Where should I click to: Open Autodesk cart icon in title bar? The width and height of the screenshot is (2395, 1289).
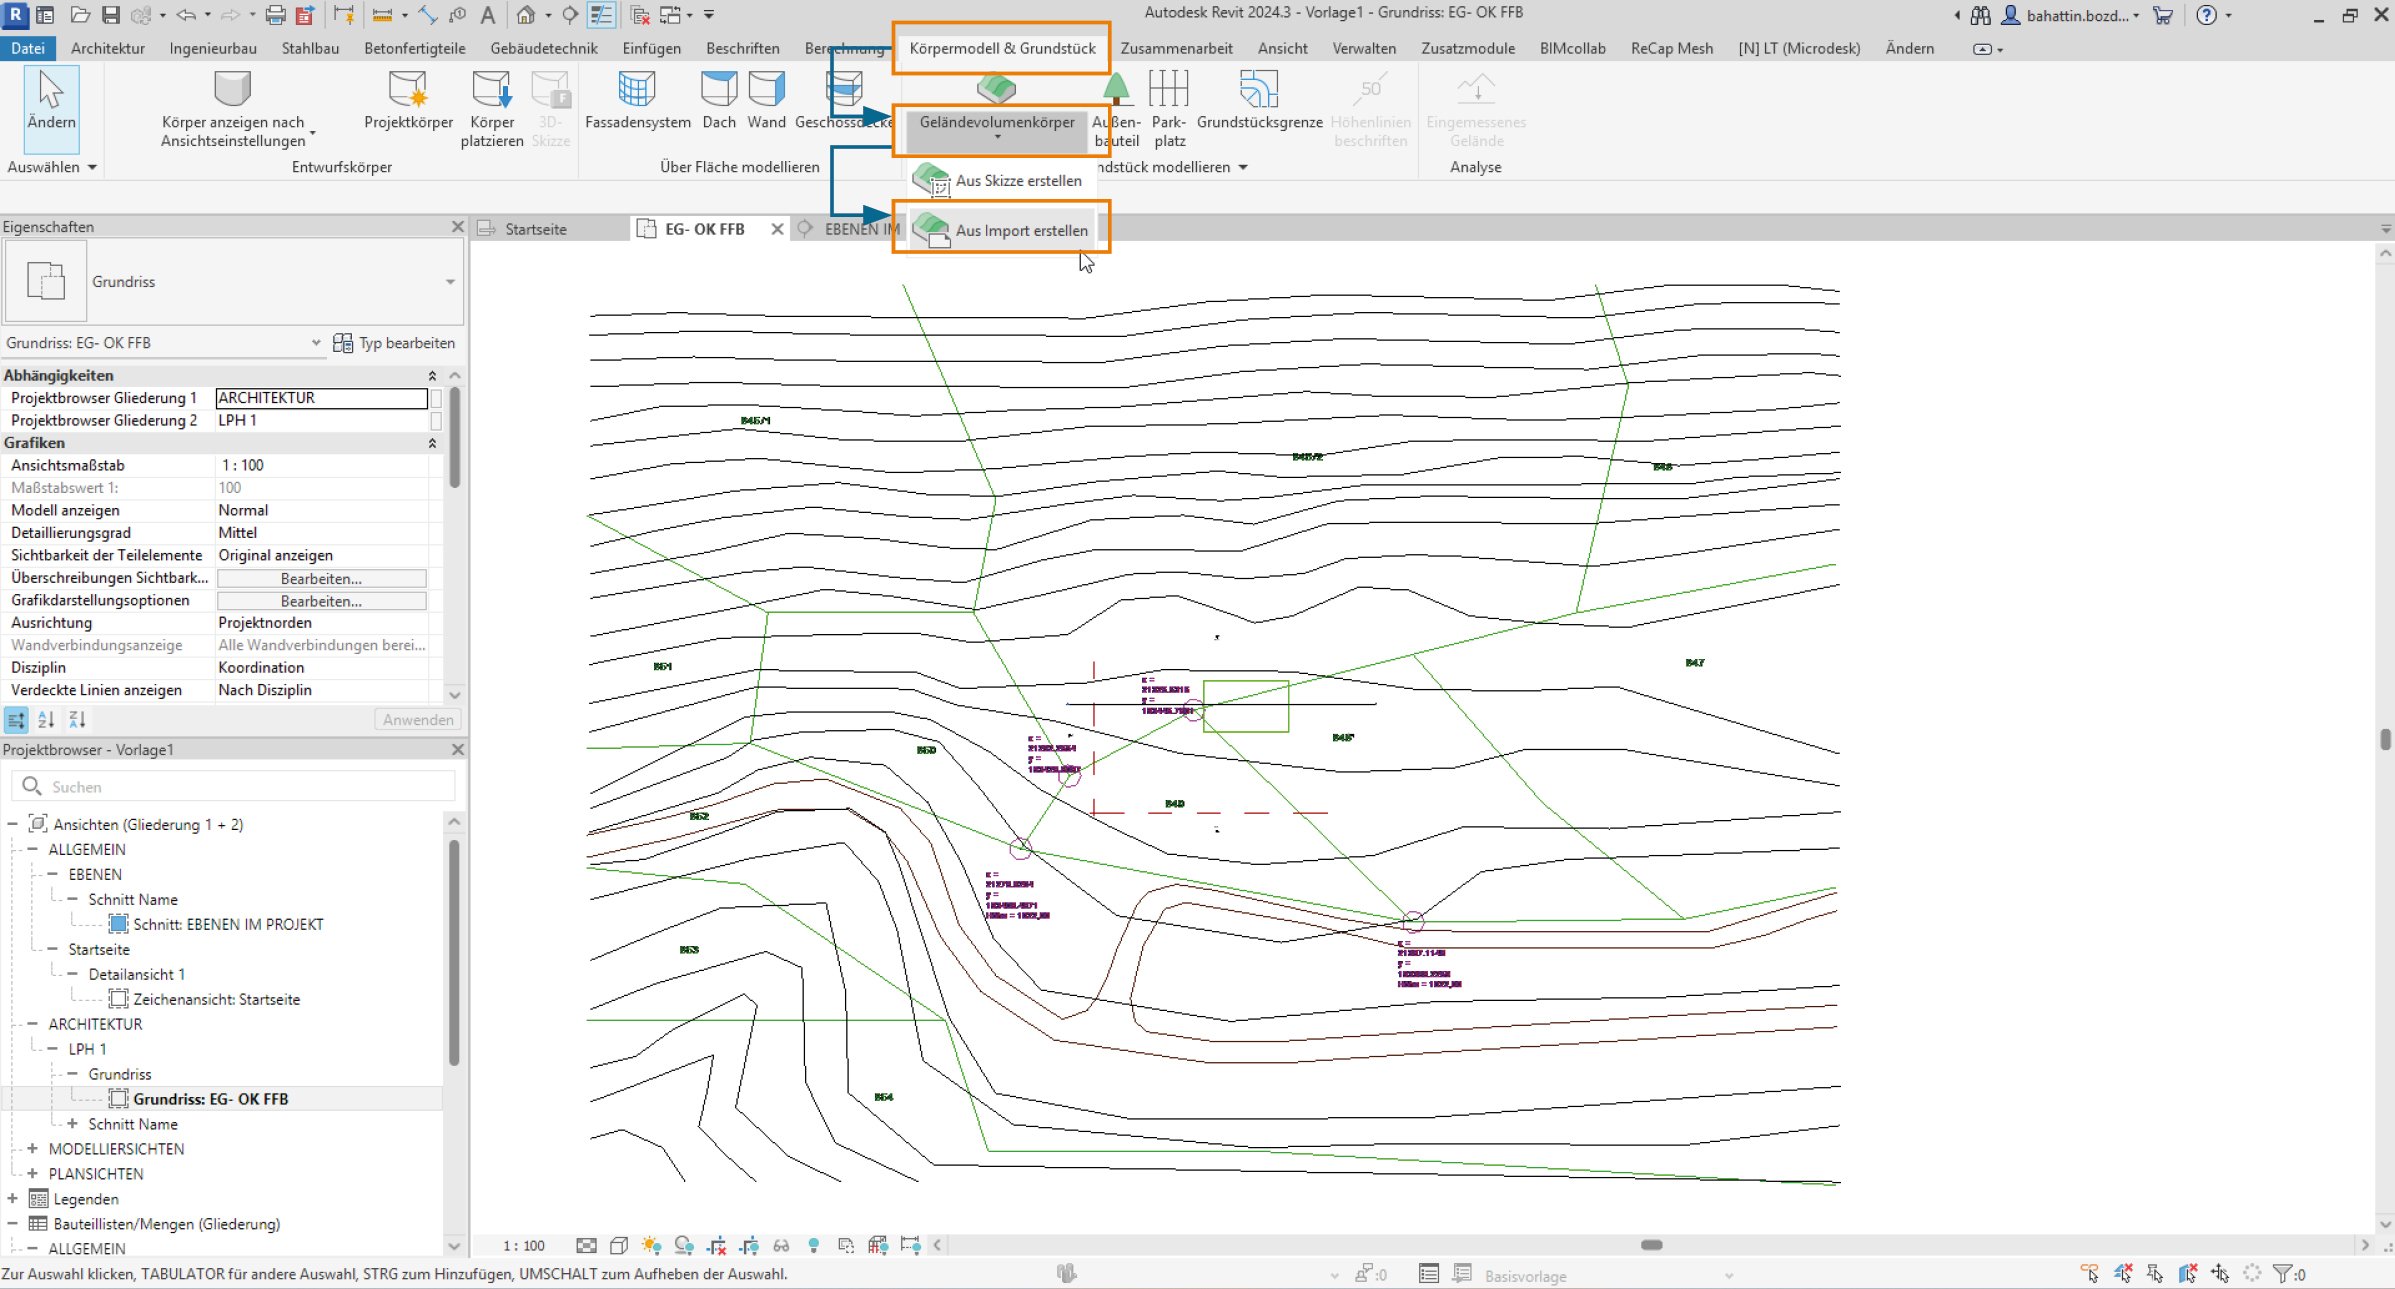(2163, 15)
